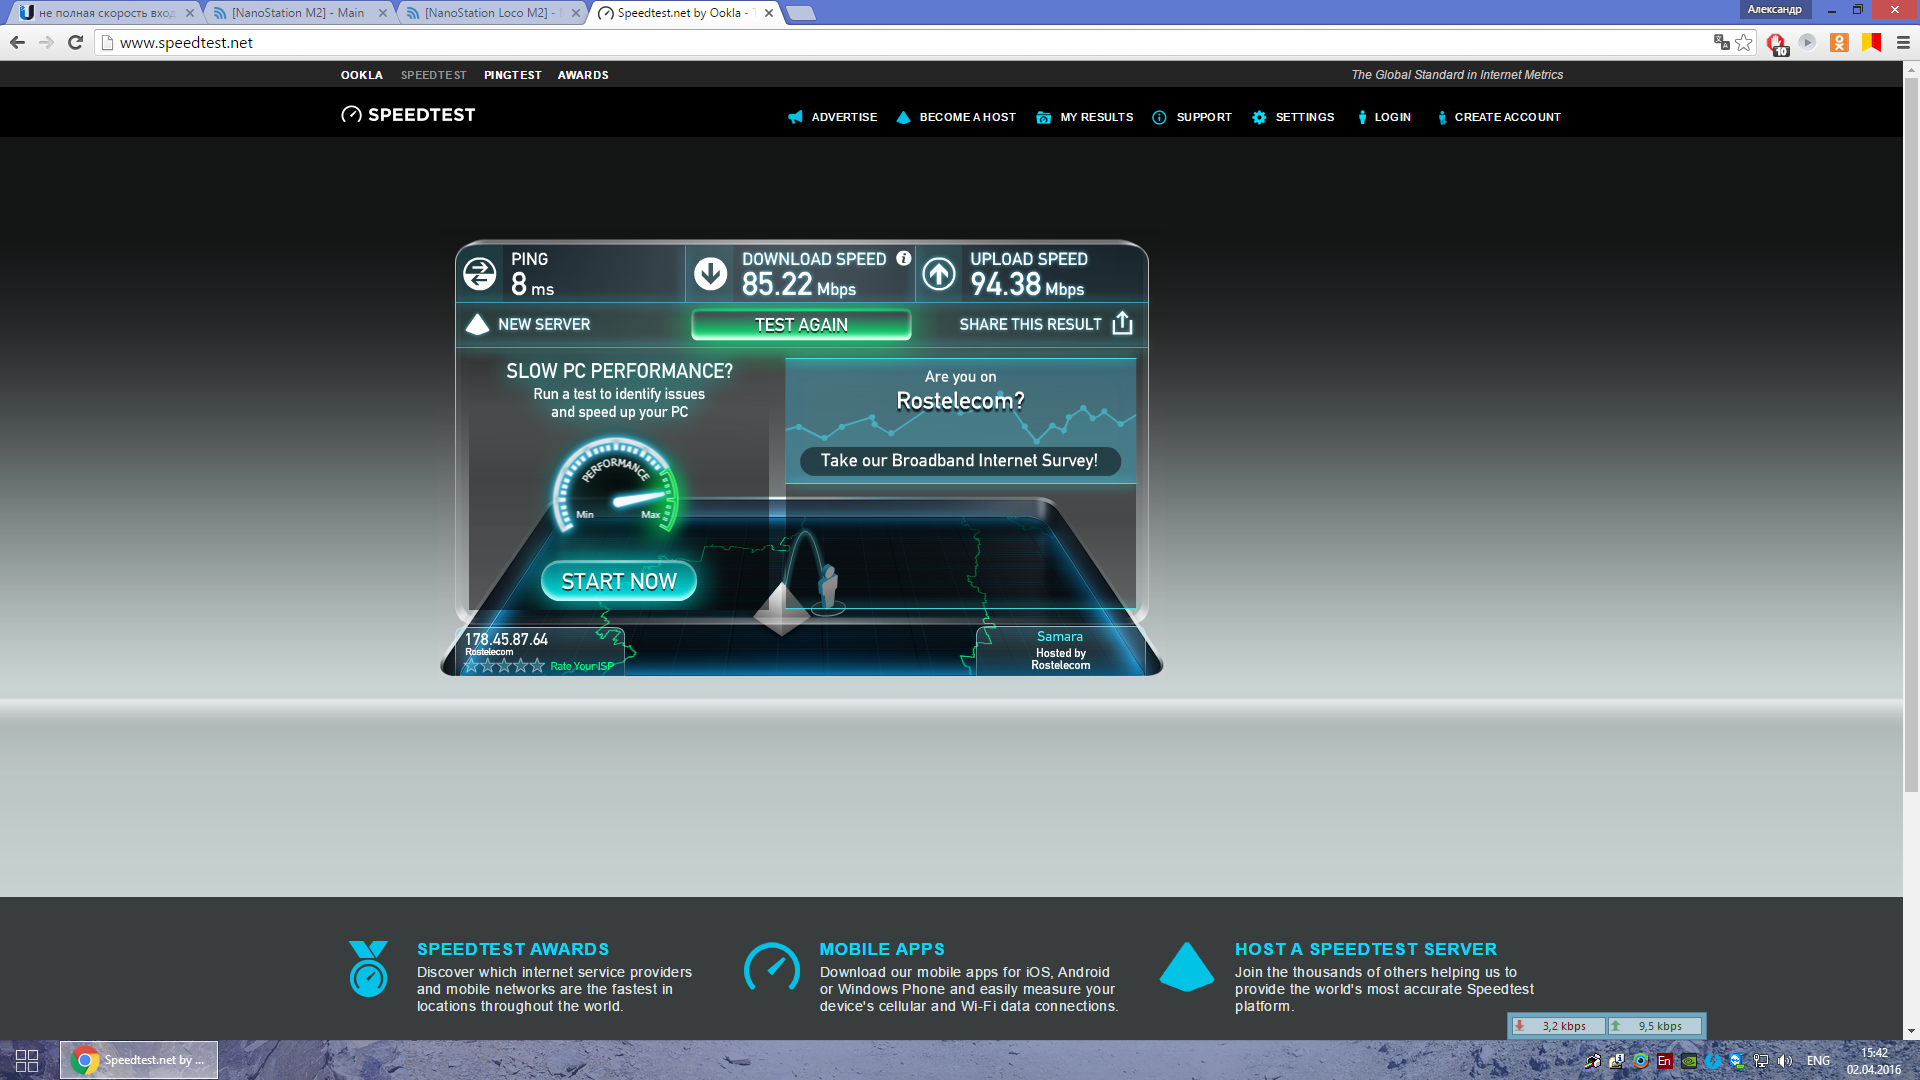Open My Results from header menu
The height and width of the screenshot is (1080, 1920).
tap(1096, 117)
